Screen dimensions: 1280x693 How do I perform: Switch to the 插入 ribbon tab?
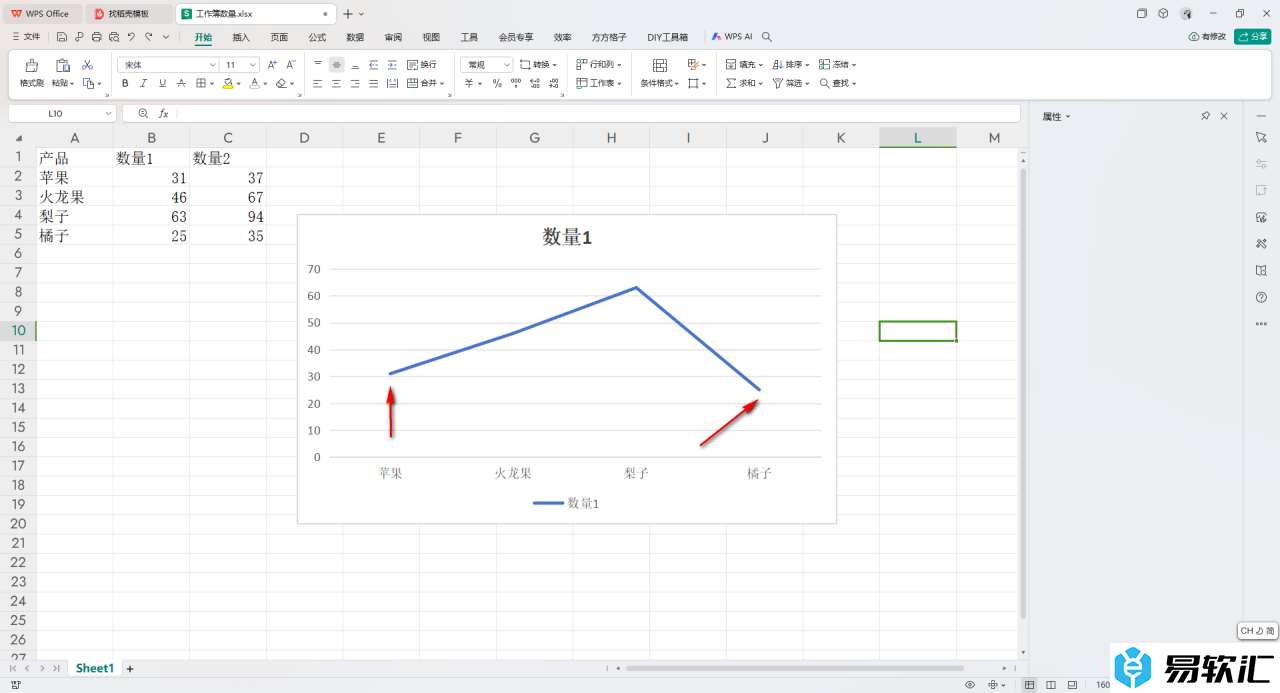241,37
